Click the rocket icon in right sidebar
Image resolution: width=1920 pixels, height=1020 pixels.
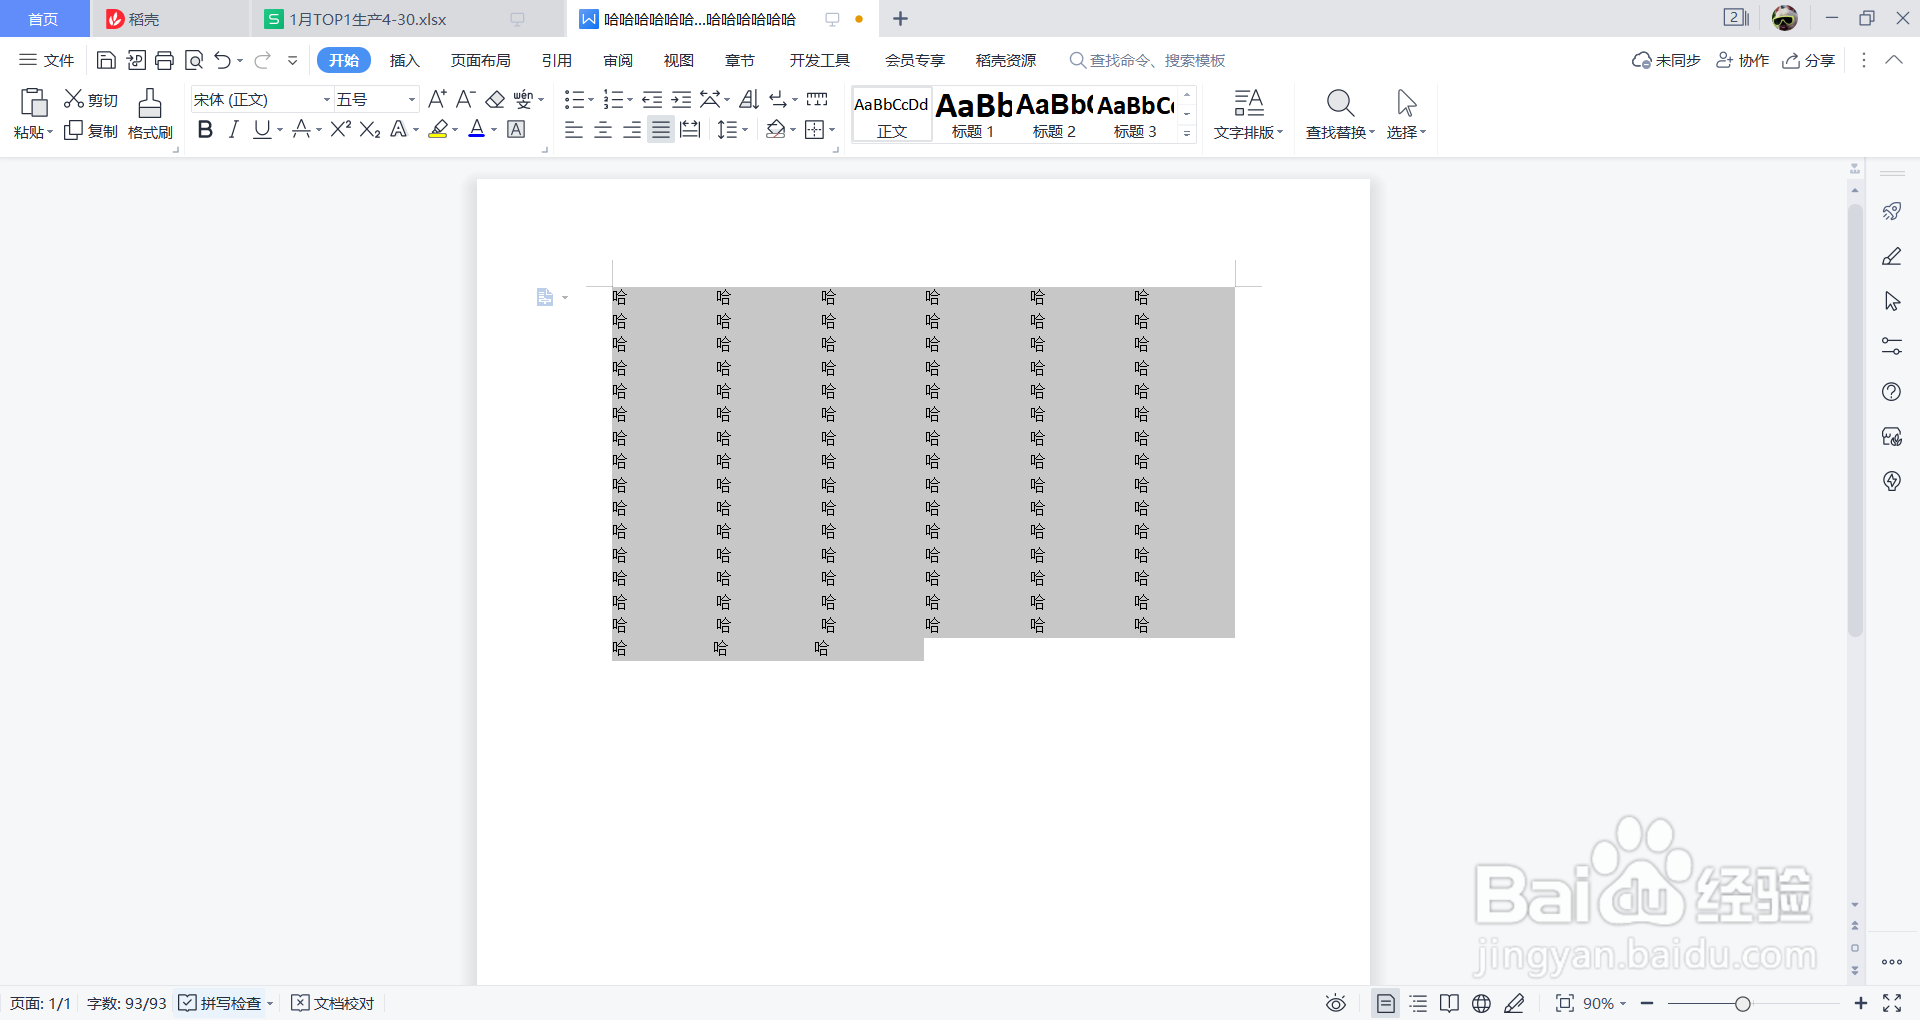click(x=1891, y=211)
